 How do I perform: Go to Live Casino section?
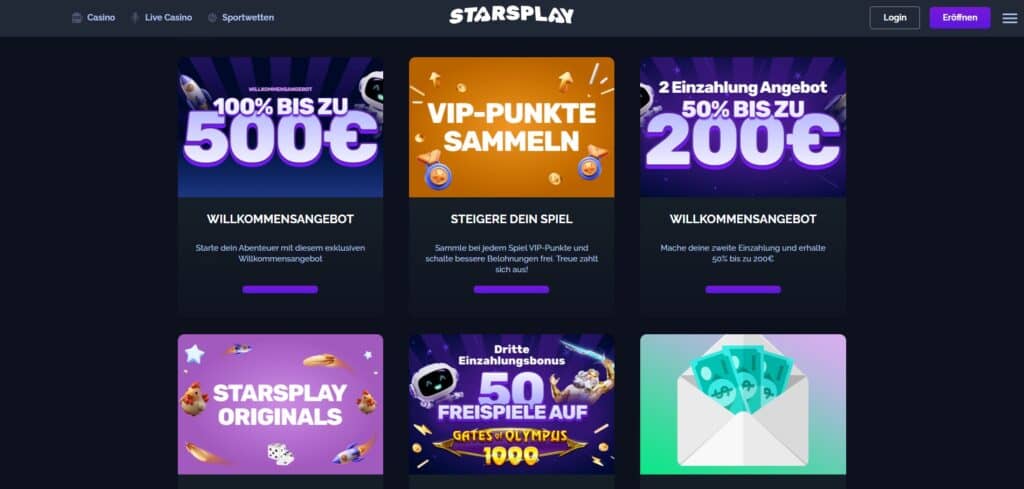point(168,18)
